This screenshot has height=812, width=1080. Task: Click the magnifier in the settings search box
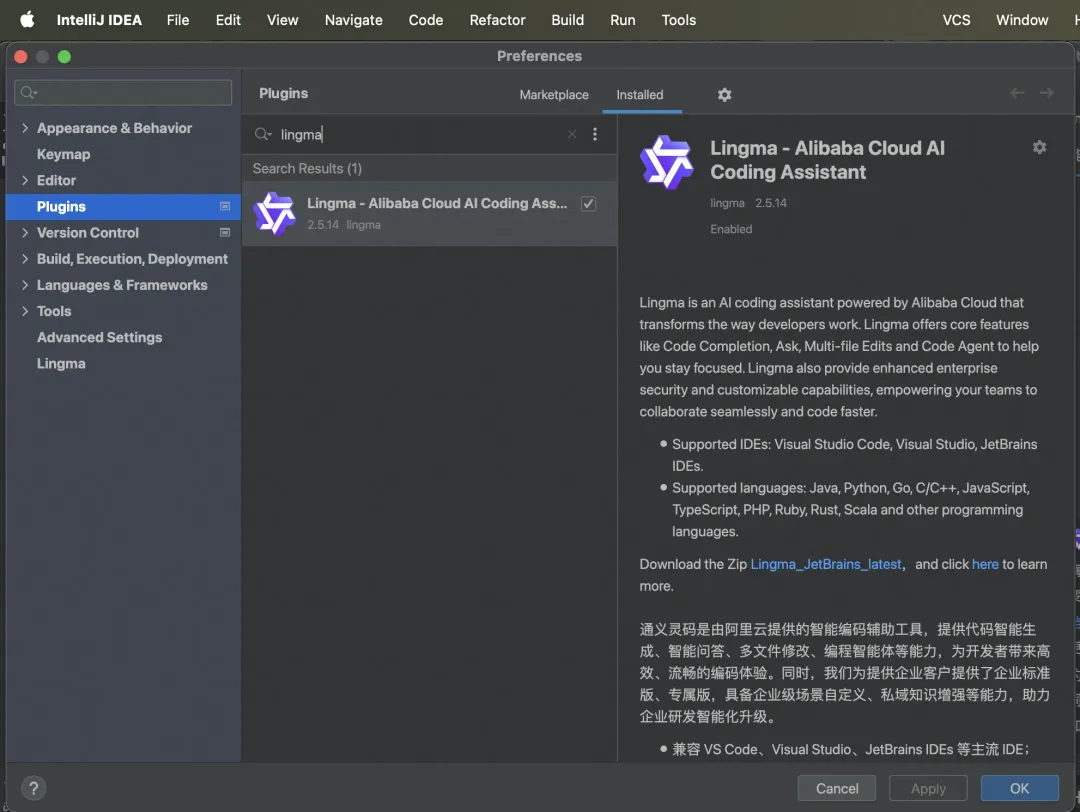click(x=28, y=92)
